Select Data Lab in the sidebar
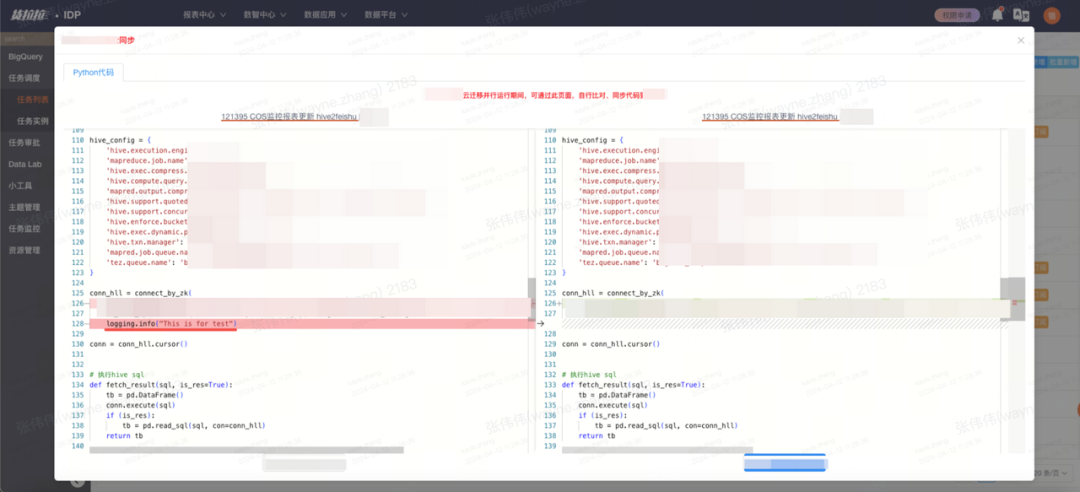Viewport: 1080px width, 492px height. pos(26,164)
